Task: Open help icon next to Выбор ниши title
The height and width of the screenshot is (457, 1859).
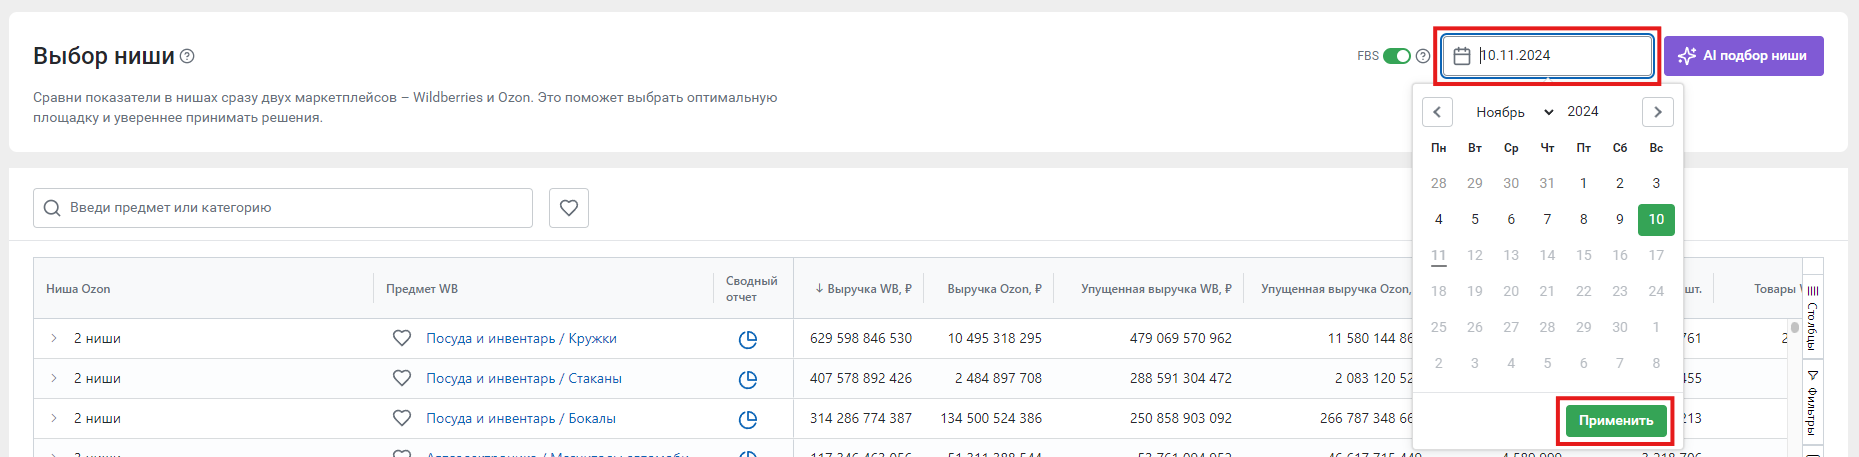Action: pos(187,56)
